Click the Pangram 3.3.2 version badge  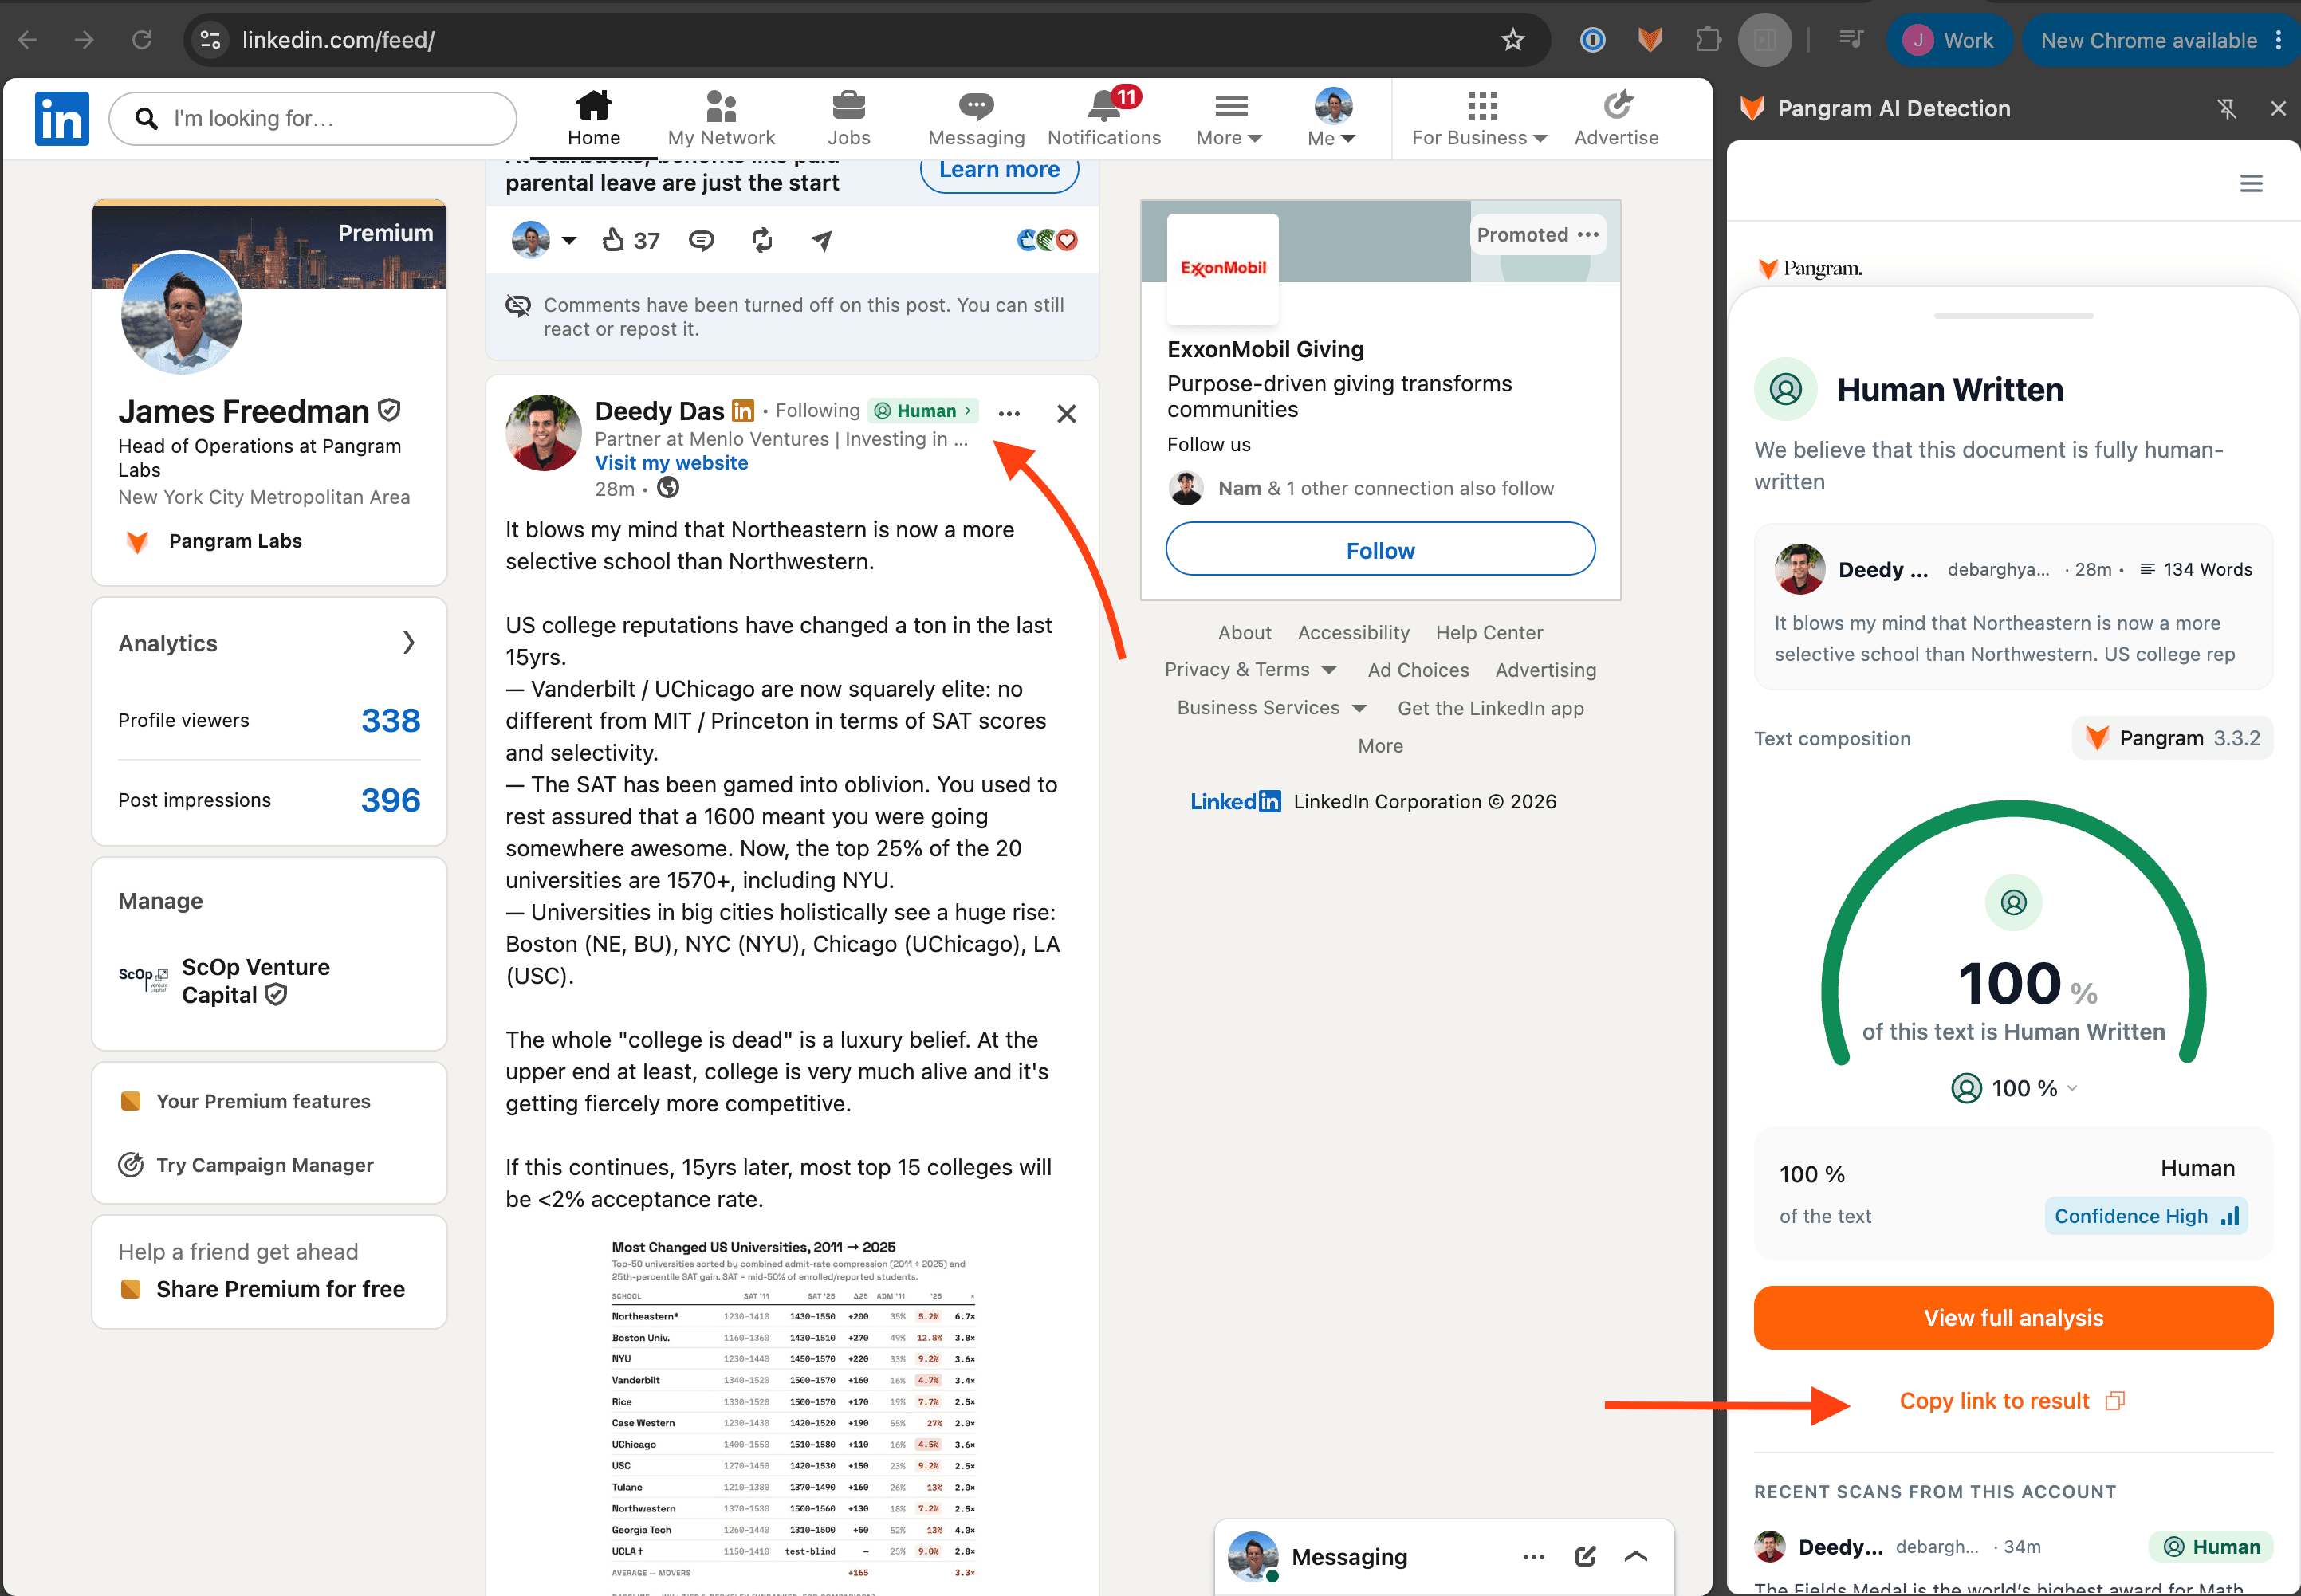tap(2172, 738)
